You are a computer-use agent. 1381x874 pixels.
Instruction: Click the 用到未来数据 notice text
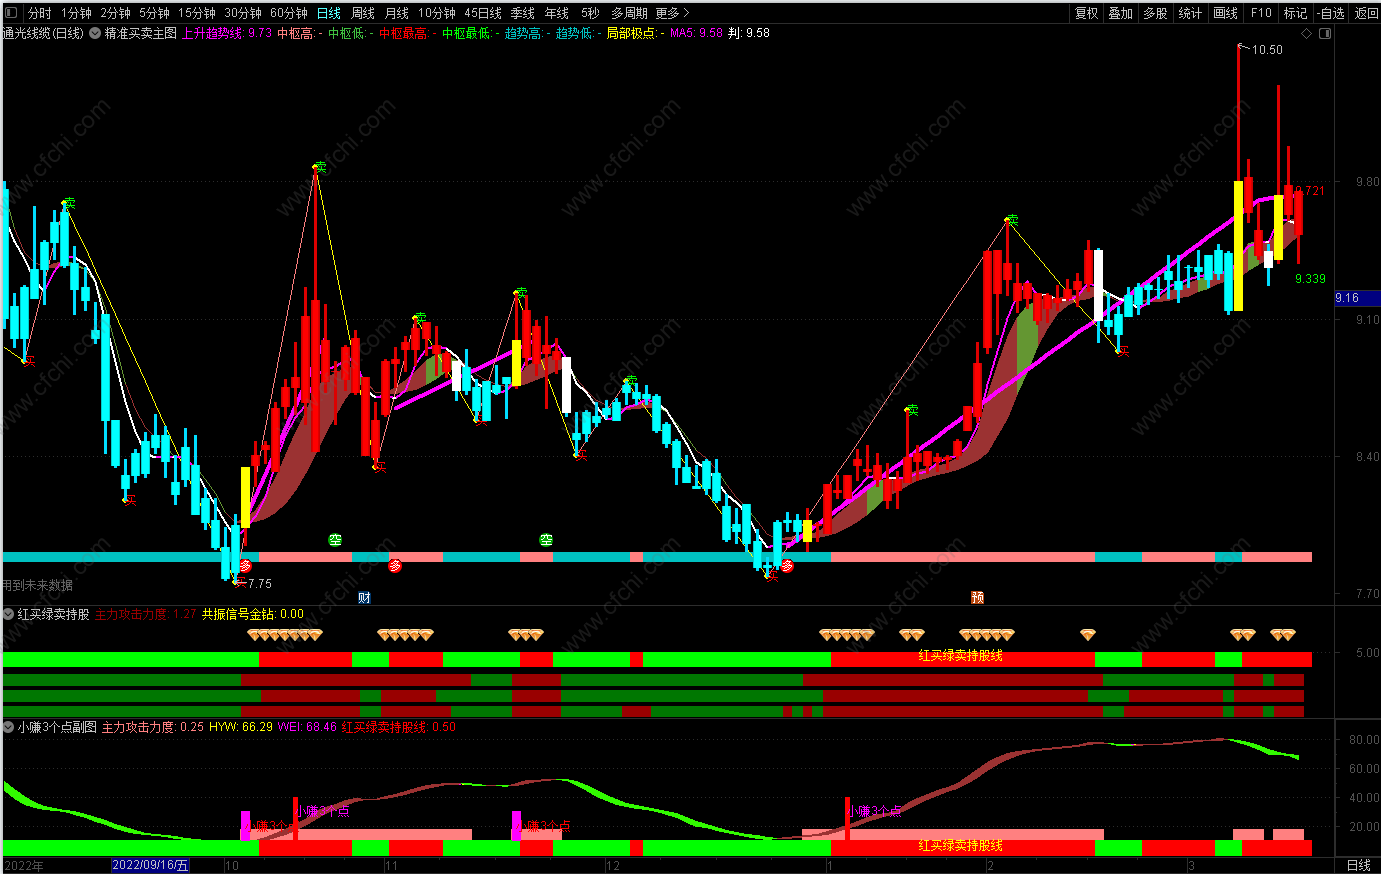click(x=38, y=585)
